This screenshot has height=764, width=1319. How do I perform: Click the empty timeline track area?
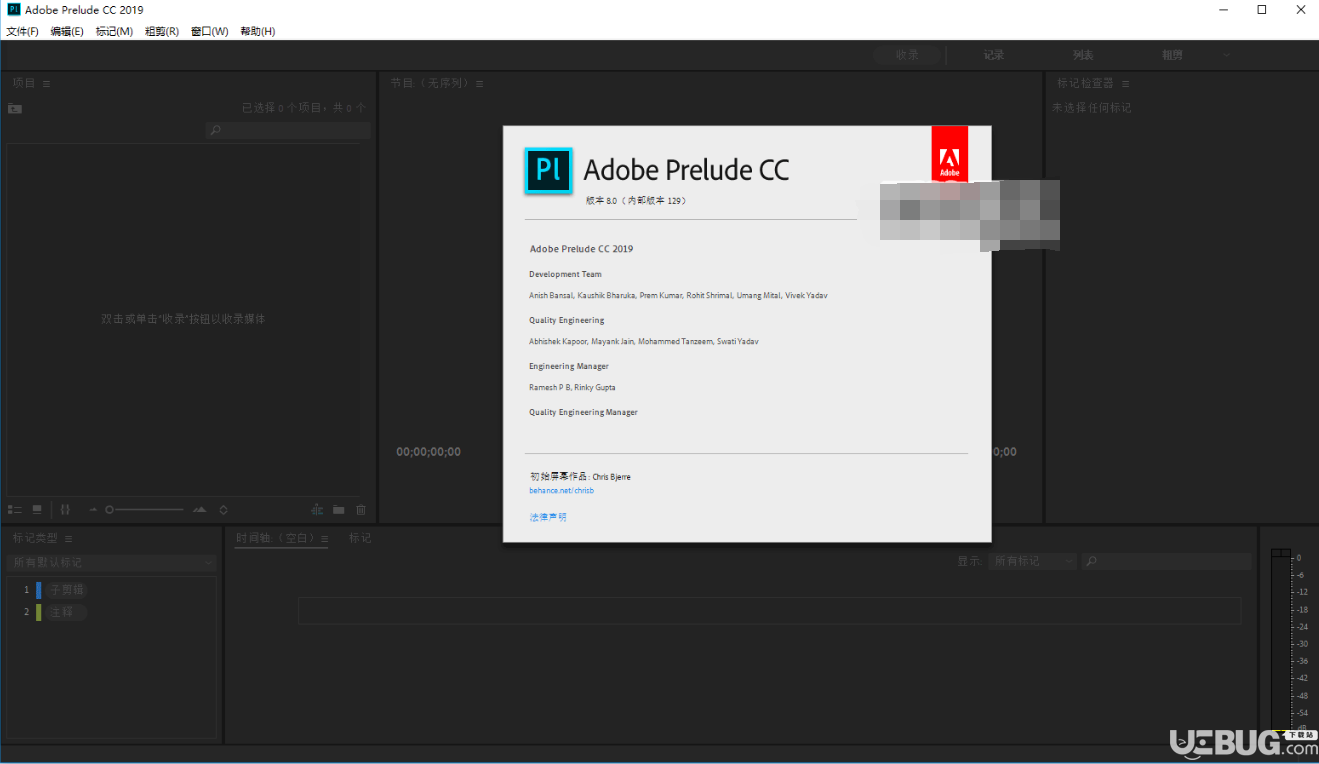[769, 611]
